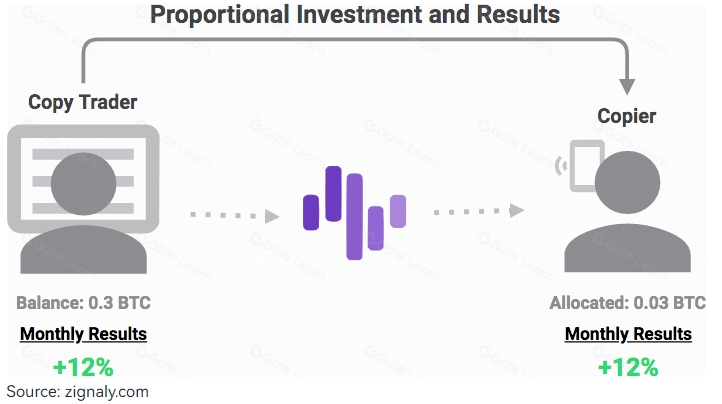Viewport: 722px width, 404px height.
Task: Open Monthly Results under Copier
Action: tap(628, 334)
